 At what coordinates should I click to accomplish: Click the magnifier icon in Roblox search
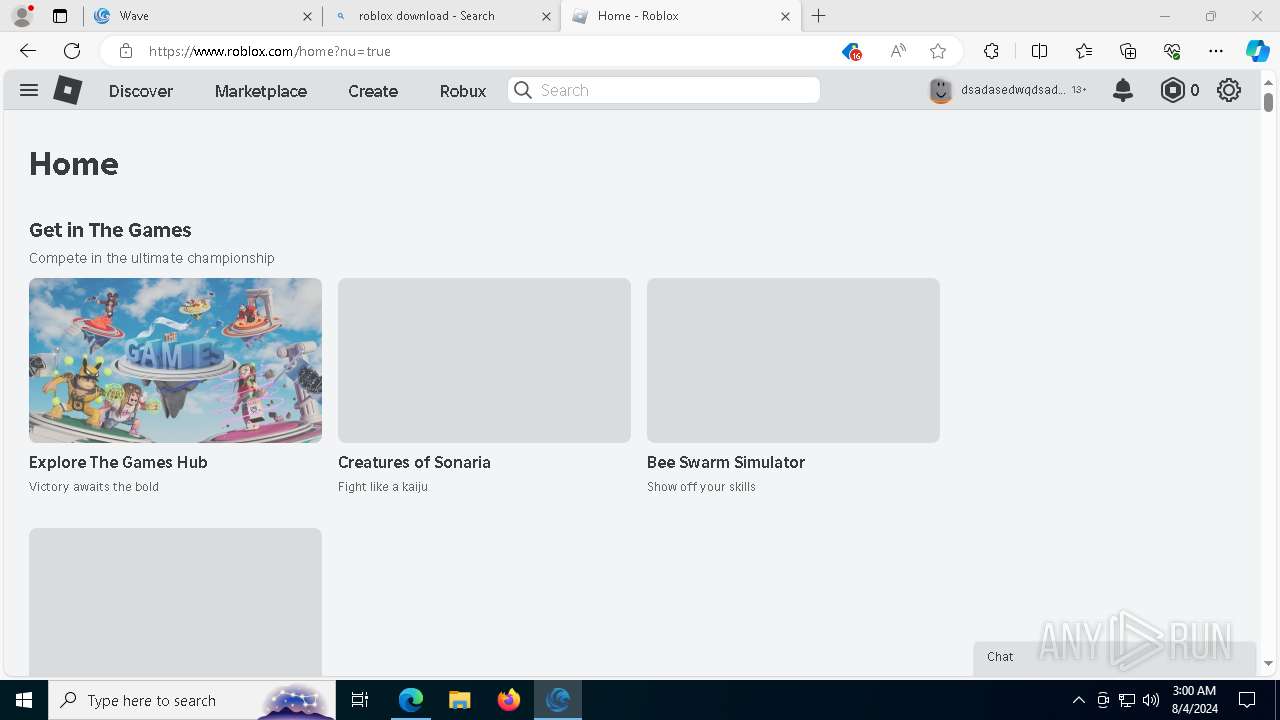(x=523, y=90)
